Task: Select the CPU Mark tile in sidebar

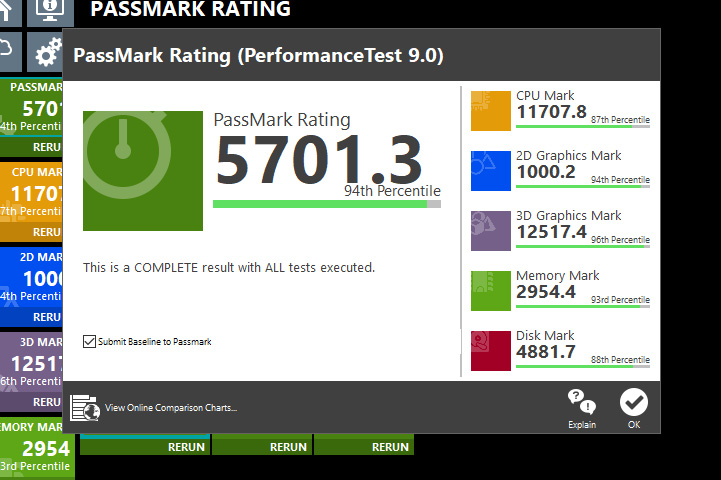Action: [x=31, y=192]
